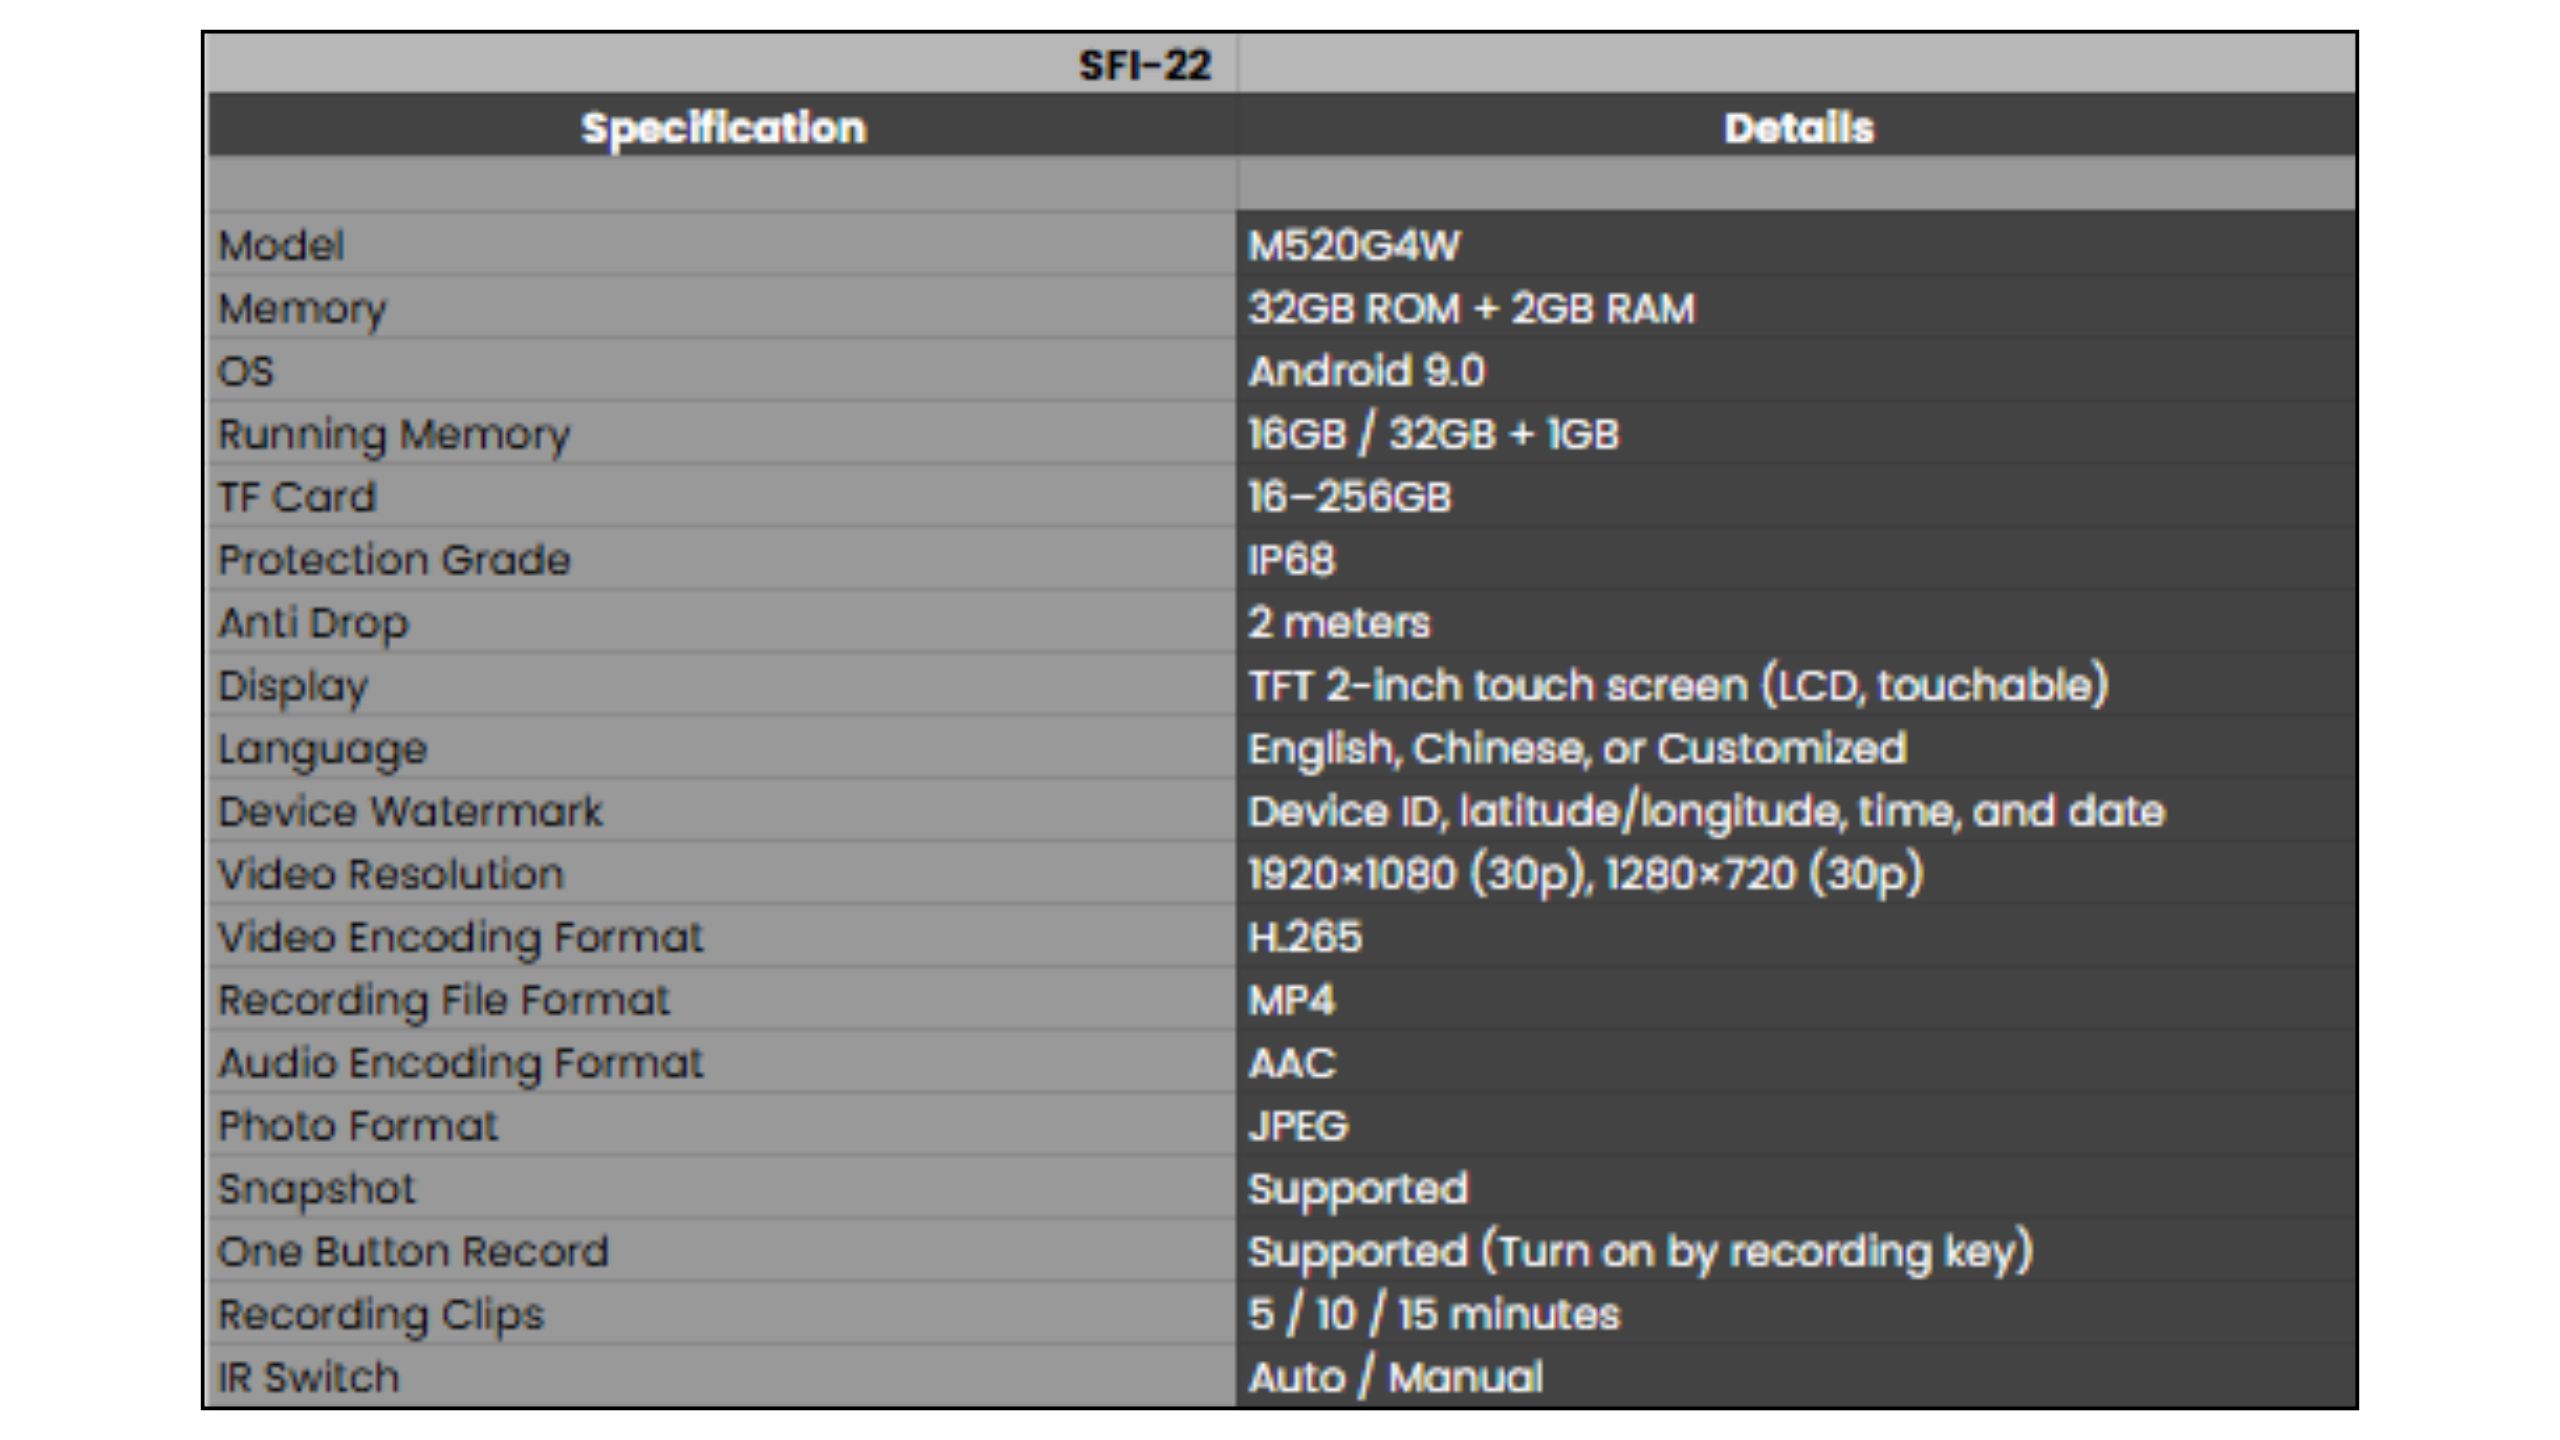Select the 32GB ROM + 2GB RAM cell

1471,309
